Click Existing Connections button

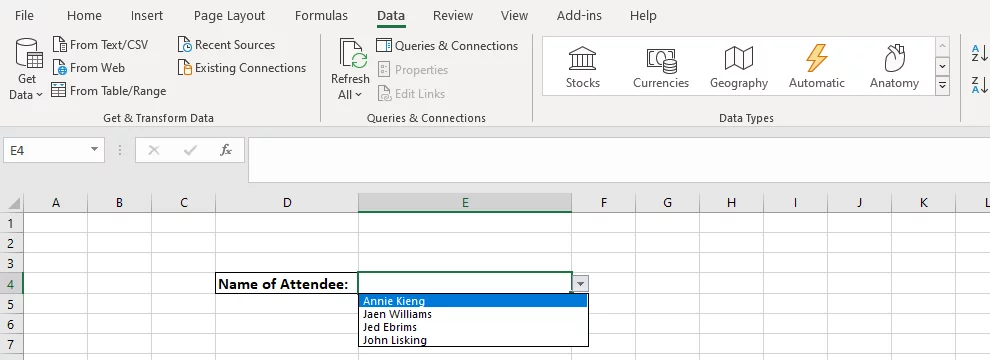[242, 68]
